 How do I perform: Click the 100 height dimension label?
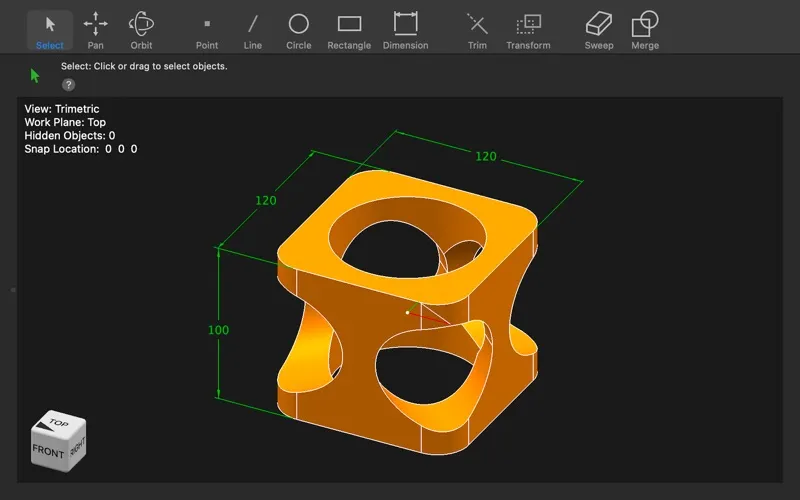[218, 330]
